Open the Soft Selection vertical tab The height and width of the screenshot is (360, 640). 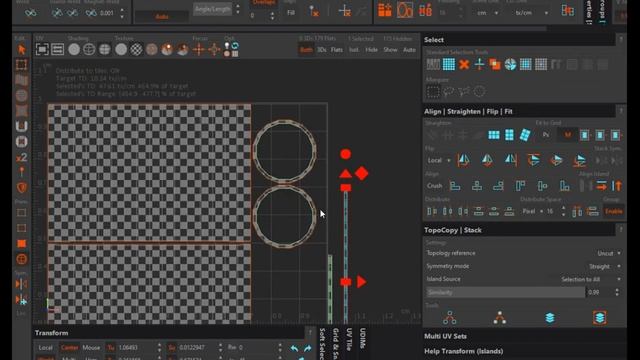coord(322,343)
